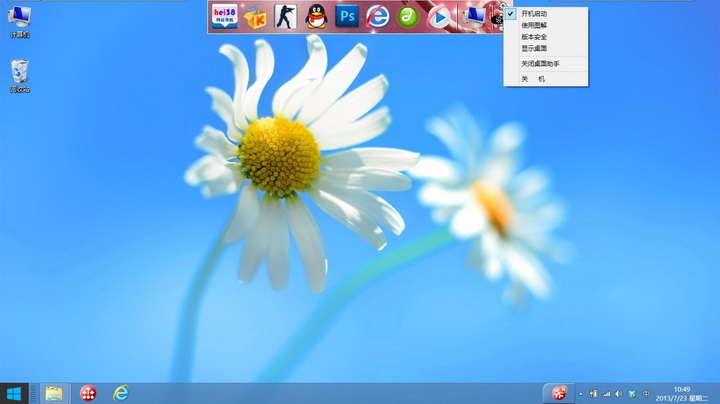Open the volume speaker tray icon

tap(619, 394)
